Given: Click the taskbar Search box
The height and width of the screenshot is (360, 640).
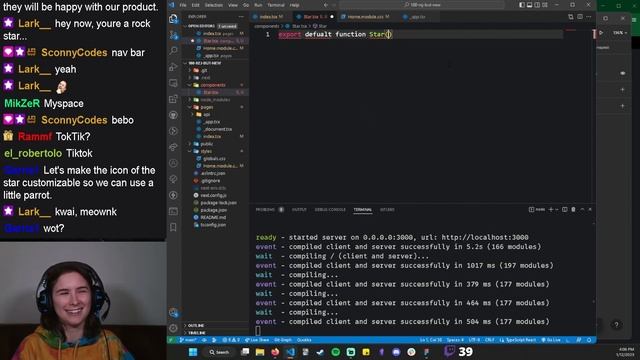Looking at the screenshot, I should click(220, 352).
